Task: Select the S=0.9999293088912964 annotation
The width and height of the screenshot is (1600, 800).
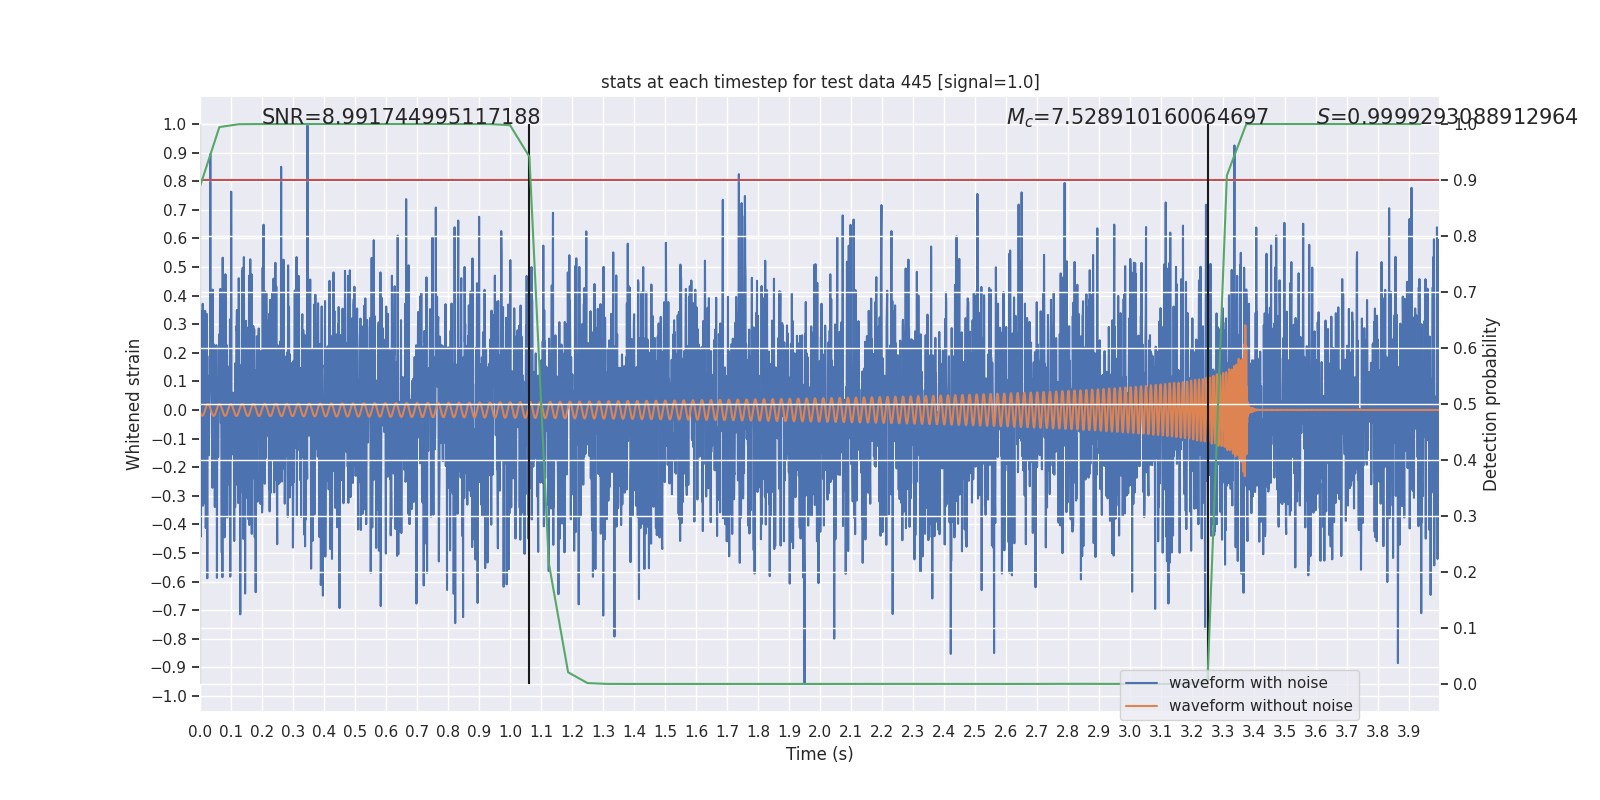Action: tap(1447, 117)
